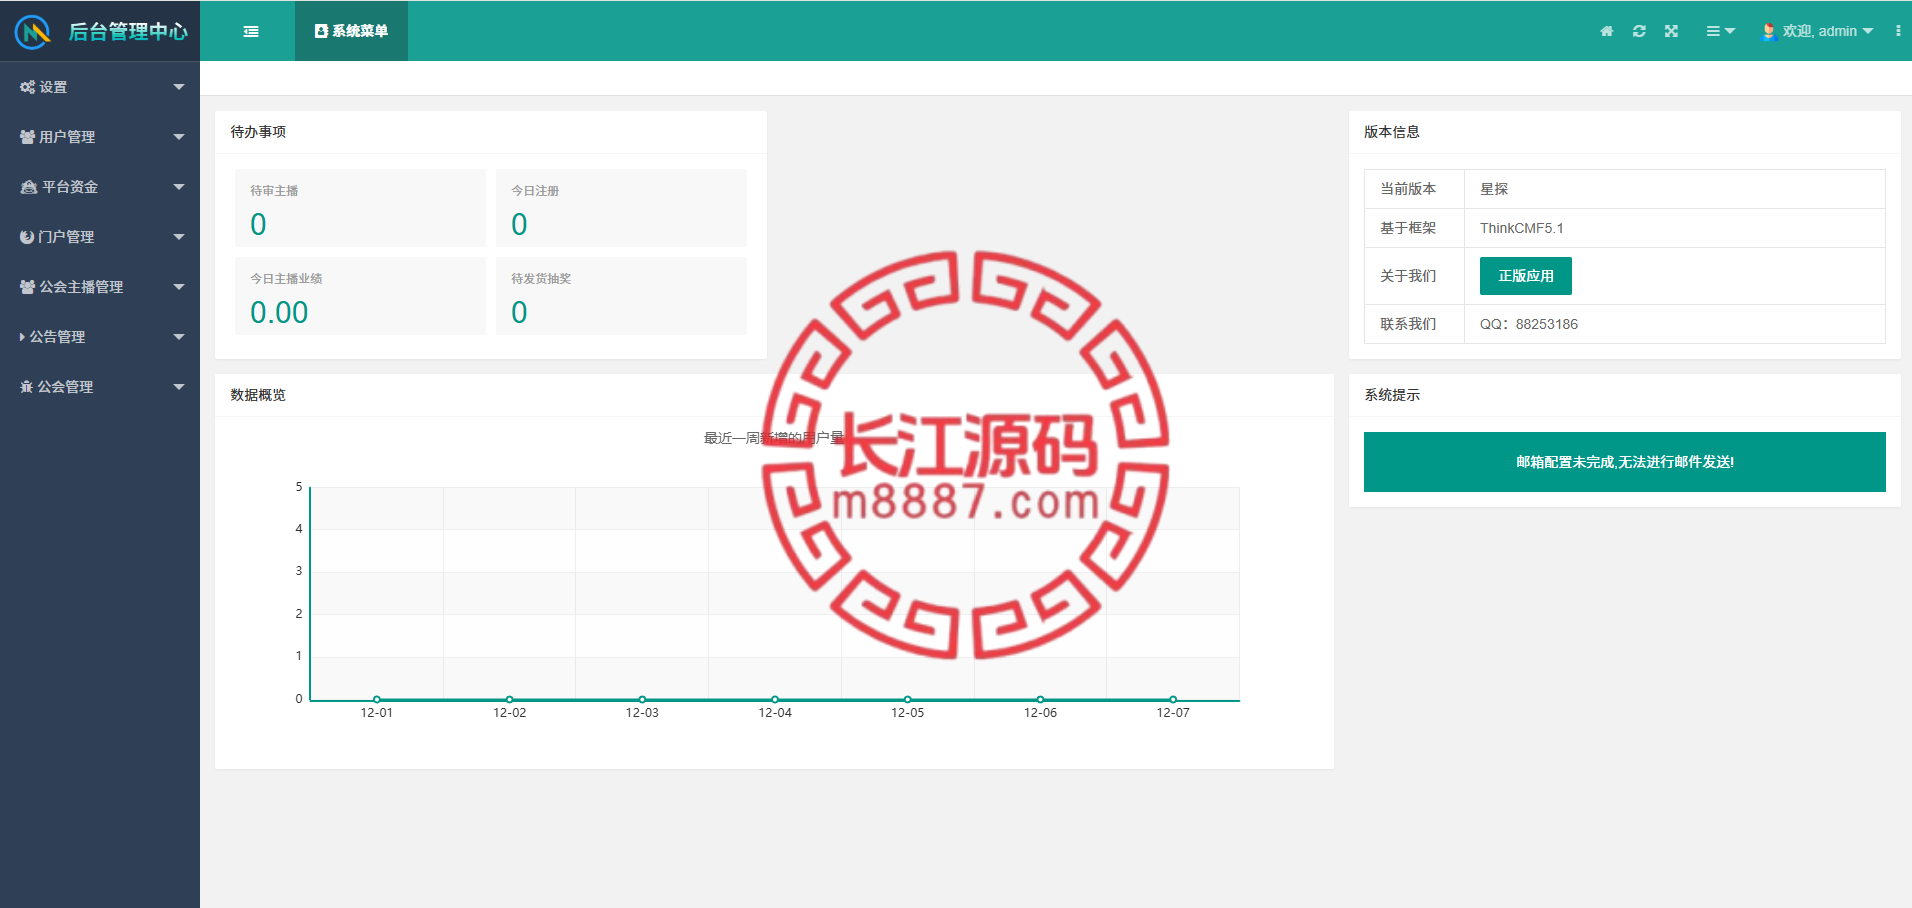The width and height of the screenshot is (1912, 908).
Task: Click the 12-07 x-axis date label
Action: [x=1173, y=713]
